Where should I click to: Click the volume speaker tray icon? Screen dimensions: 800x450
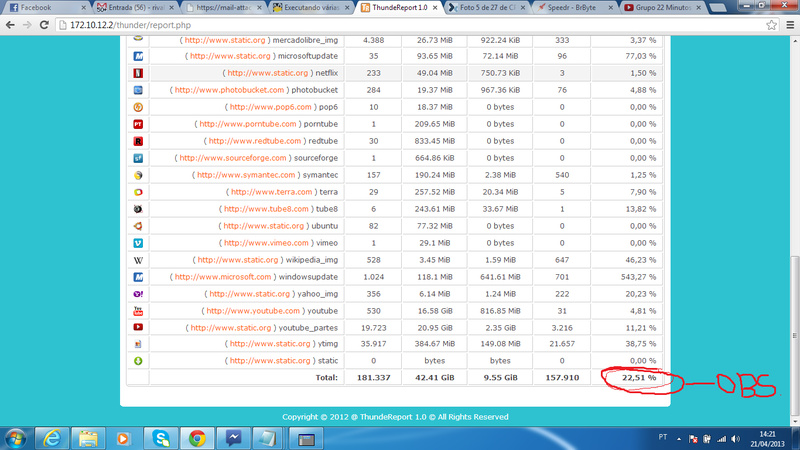click(735, 439)
